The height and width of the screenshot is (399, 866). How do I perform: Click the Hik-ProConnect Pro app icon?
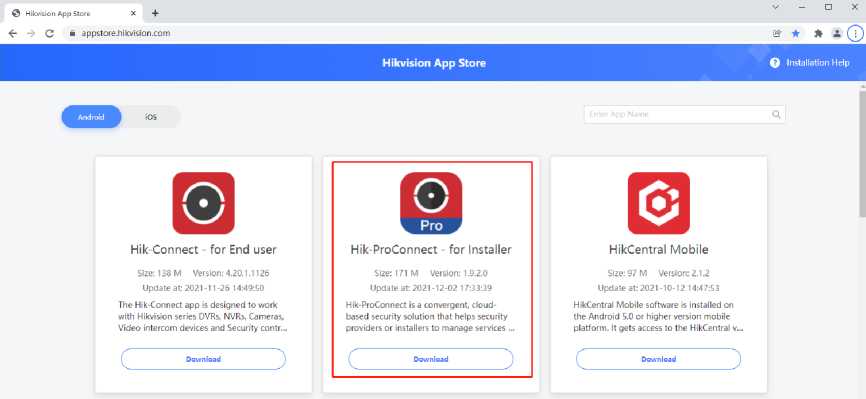(431, 203)
